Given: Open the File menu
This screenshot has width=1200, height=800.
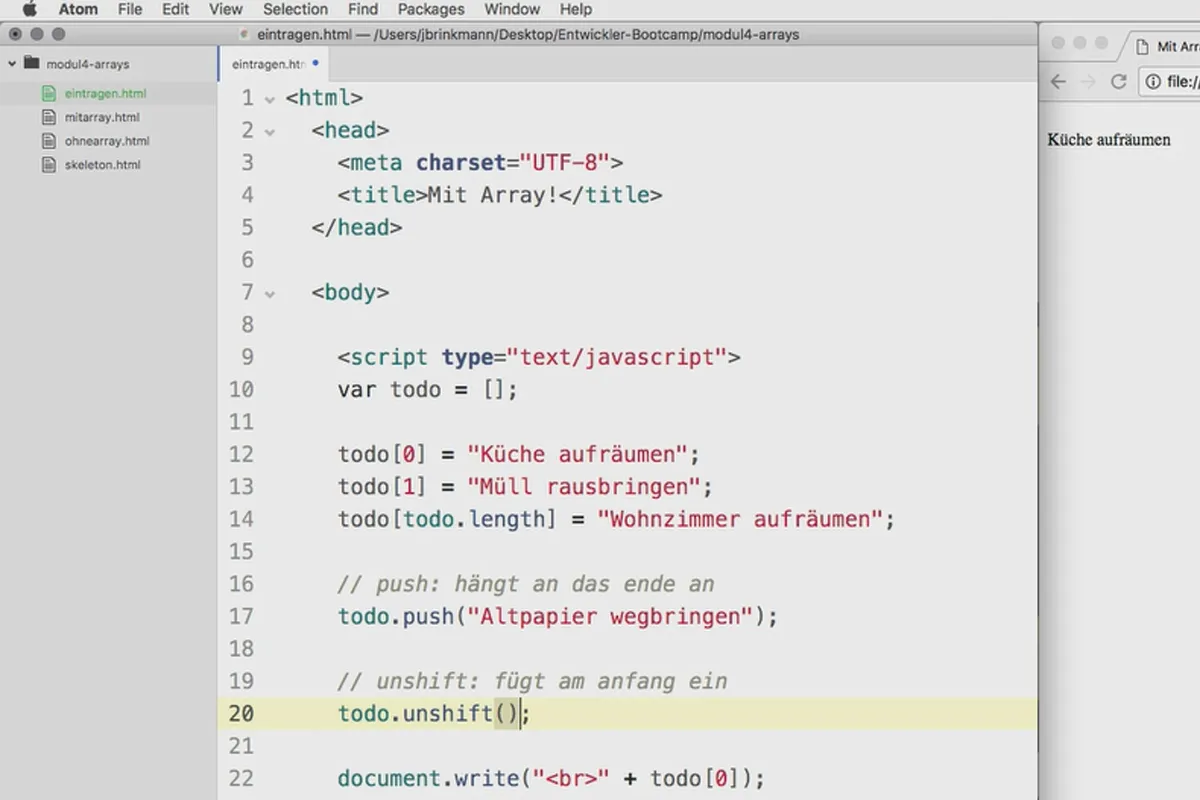Looking at the screenshot, I should click(x=130, y=9).
